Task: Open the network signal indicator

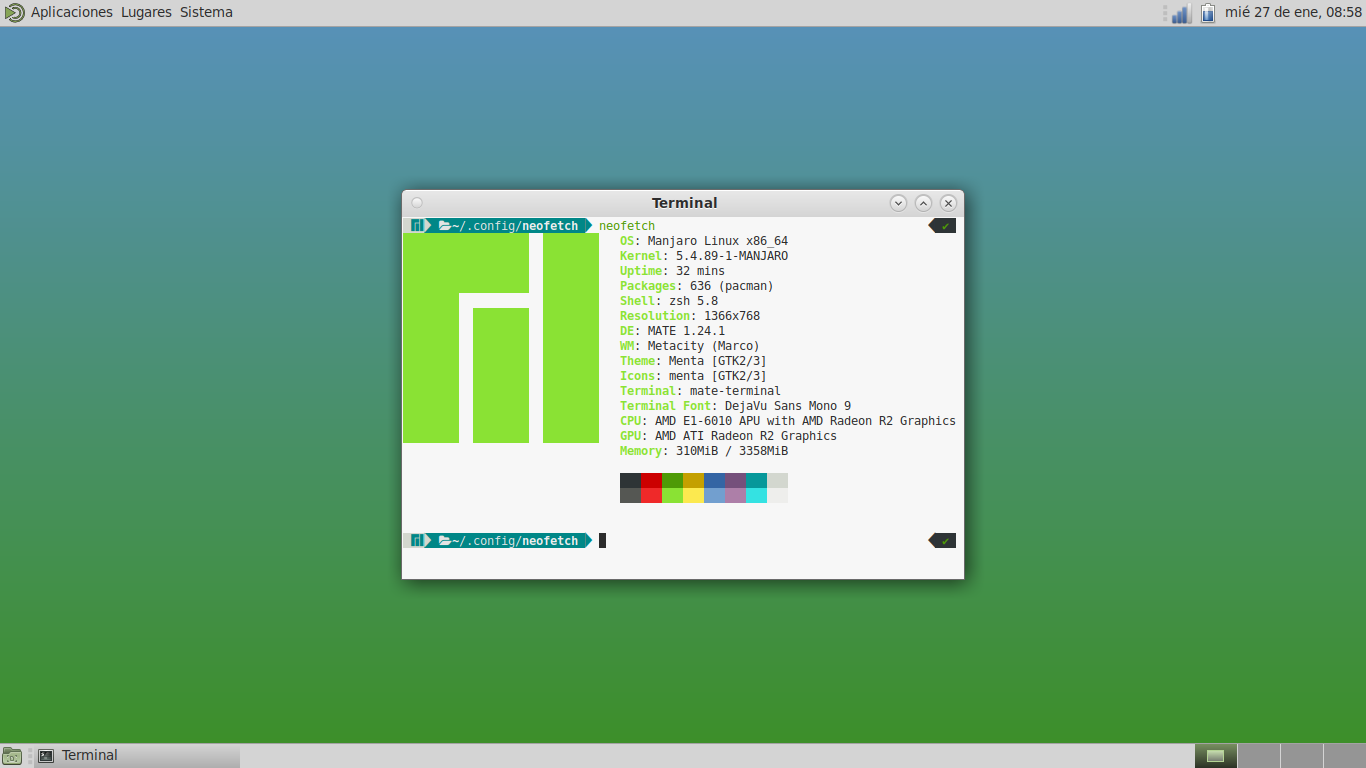Action: click(x=1180, y=14)
